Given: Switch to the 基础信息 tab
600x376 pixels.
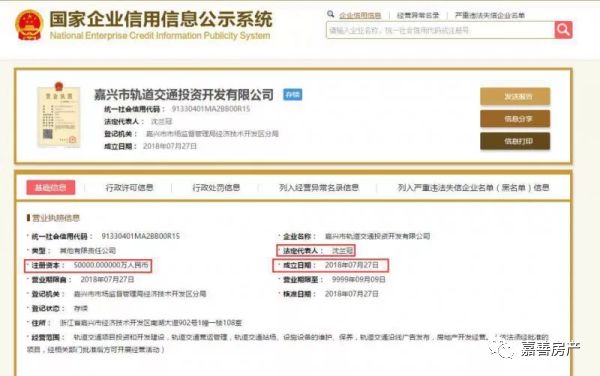Looking at the screenshot, I should point(51,187).
